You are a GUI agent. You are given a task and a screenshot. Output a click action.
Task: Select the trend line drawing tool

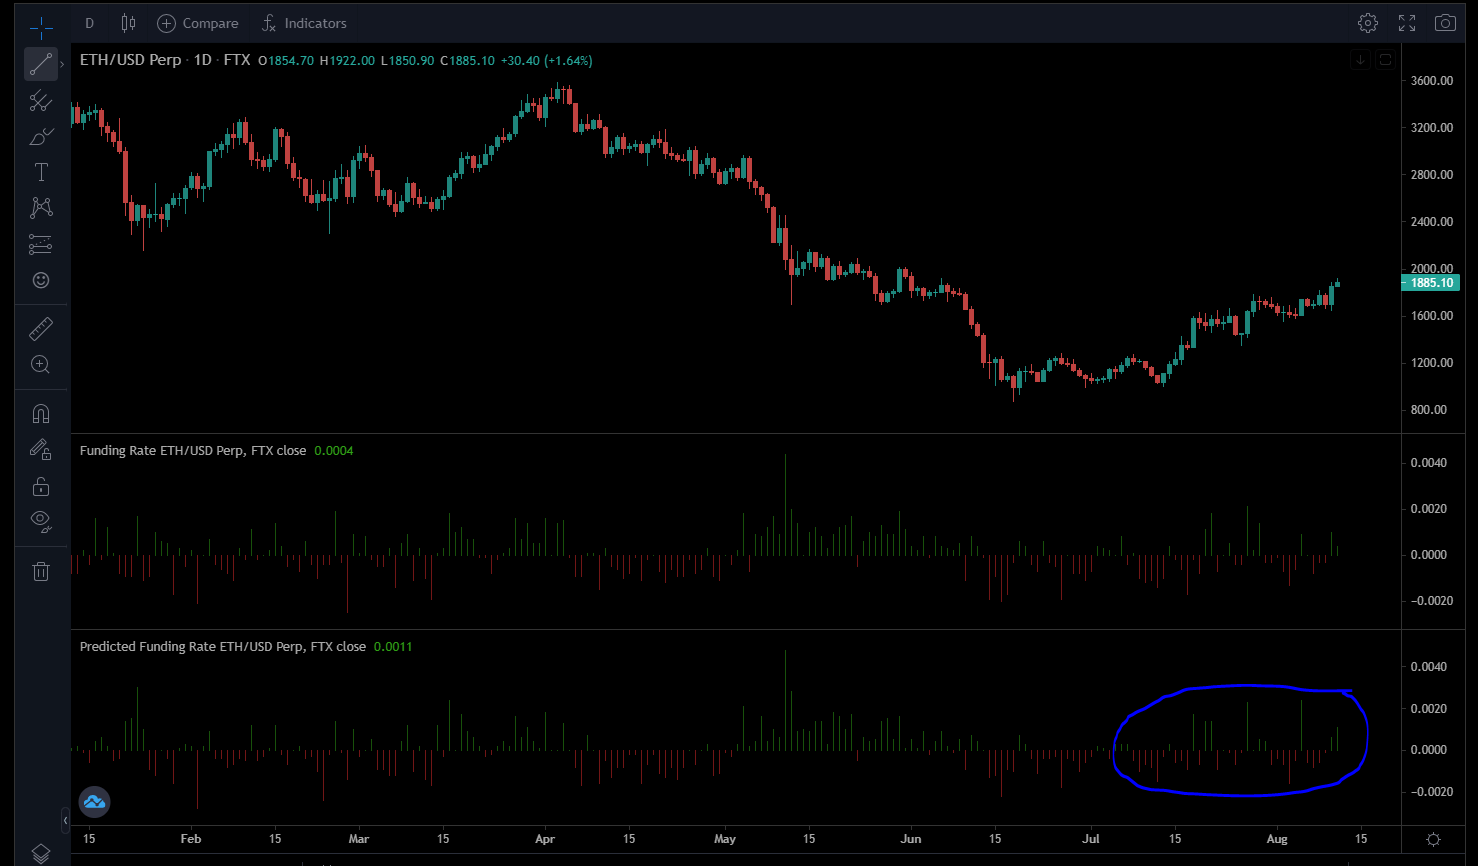click(40, 65)
